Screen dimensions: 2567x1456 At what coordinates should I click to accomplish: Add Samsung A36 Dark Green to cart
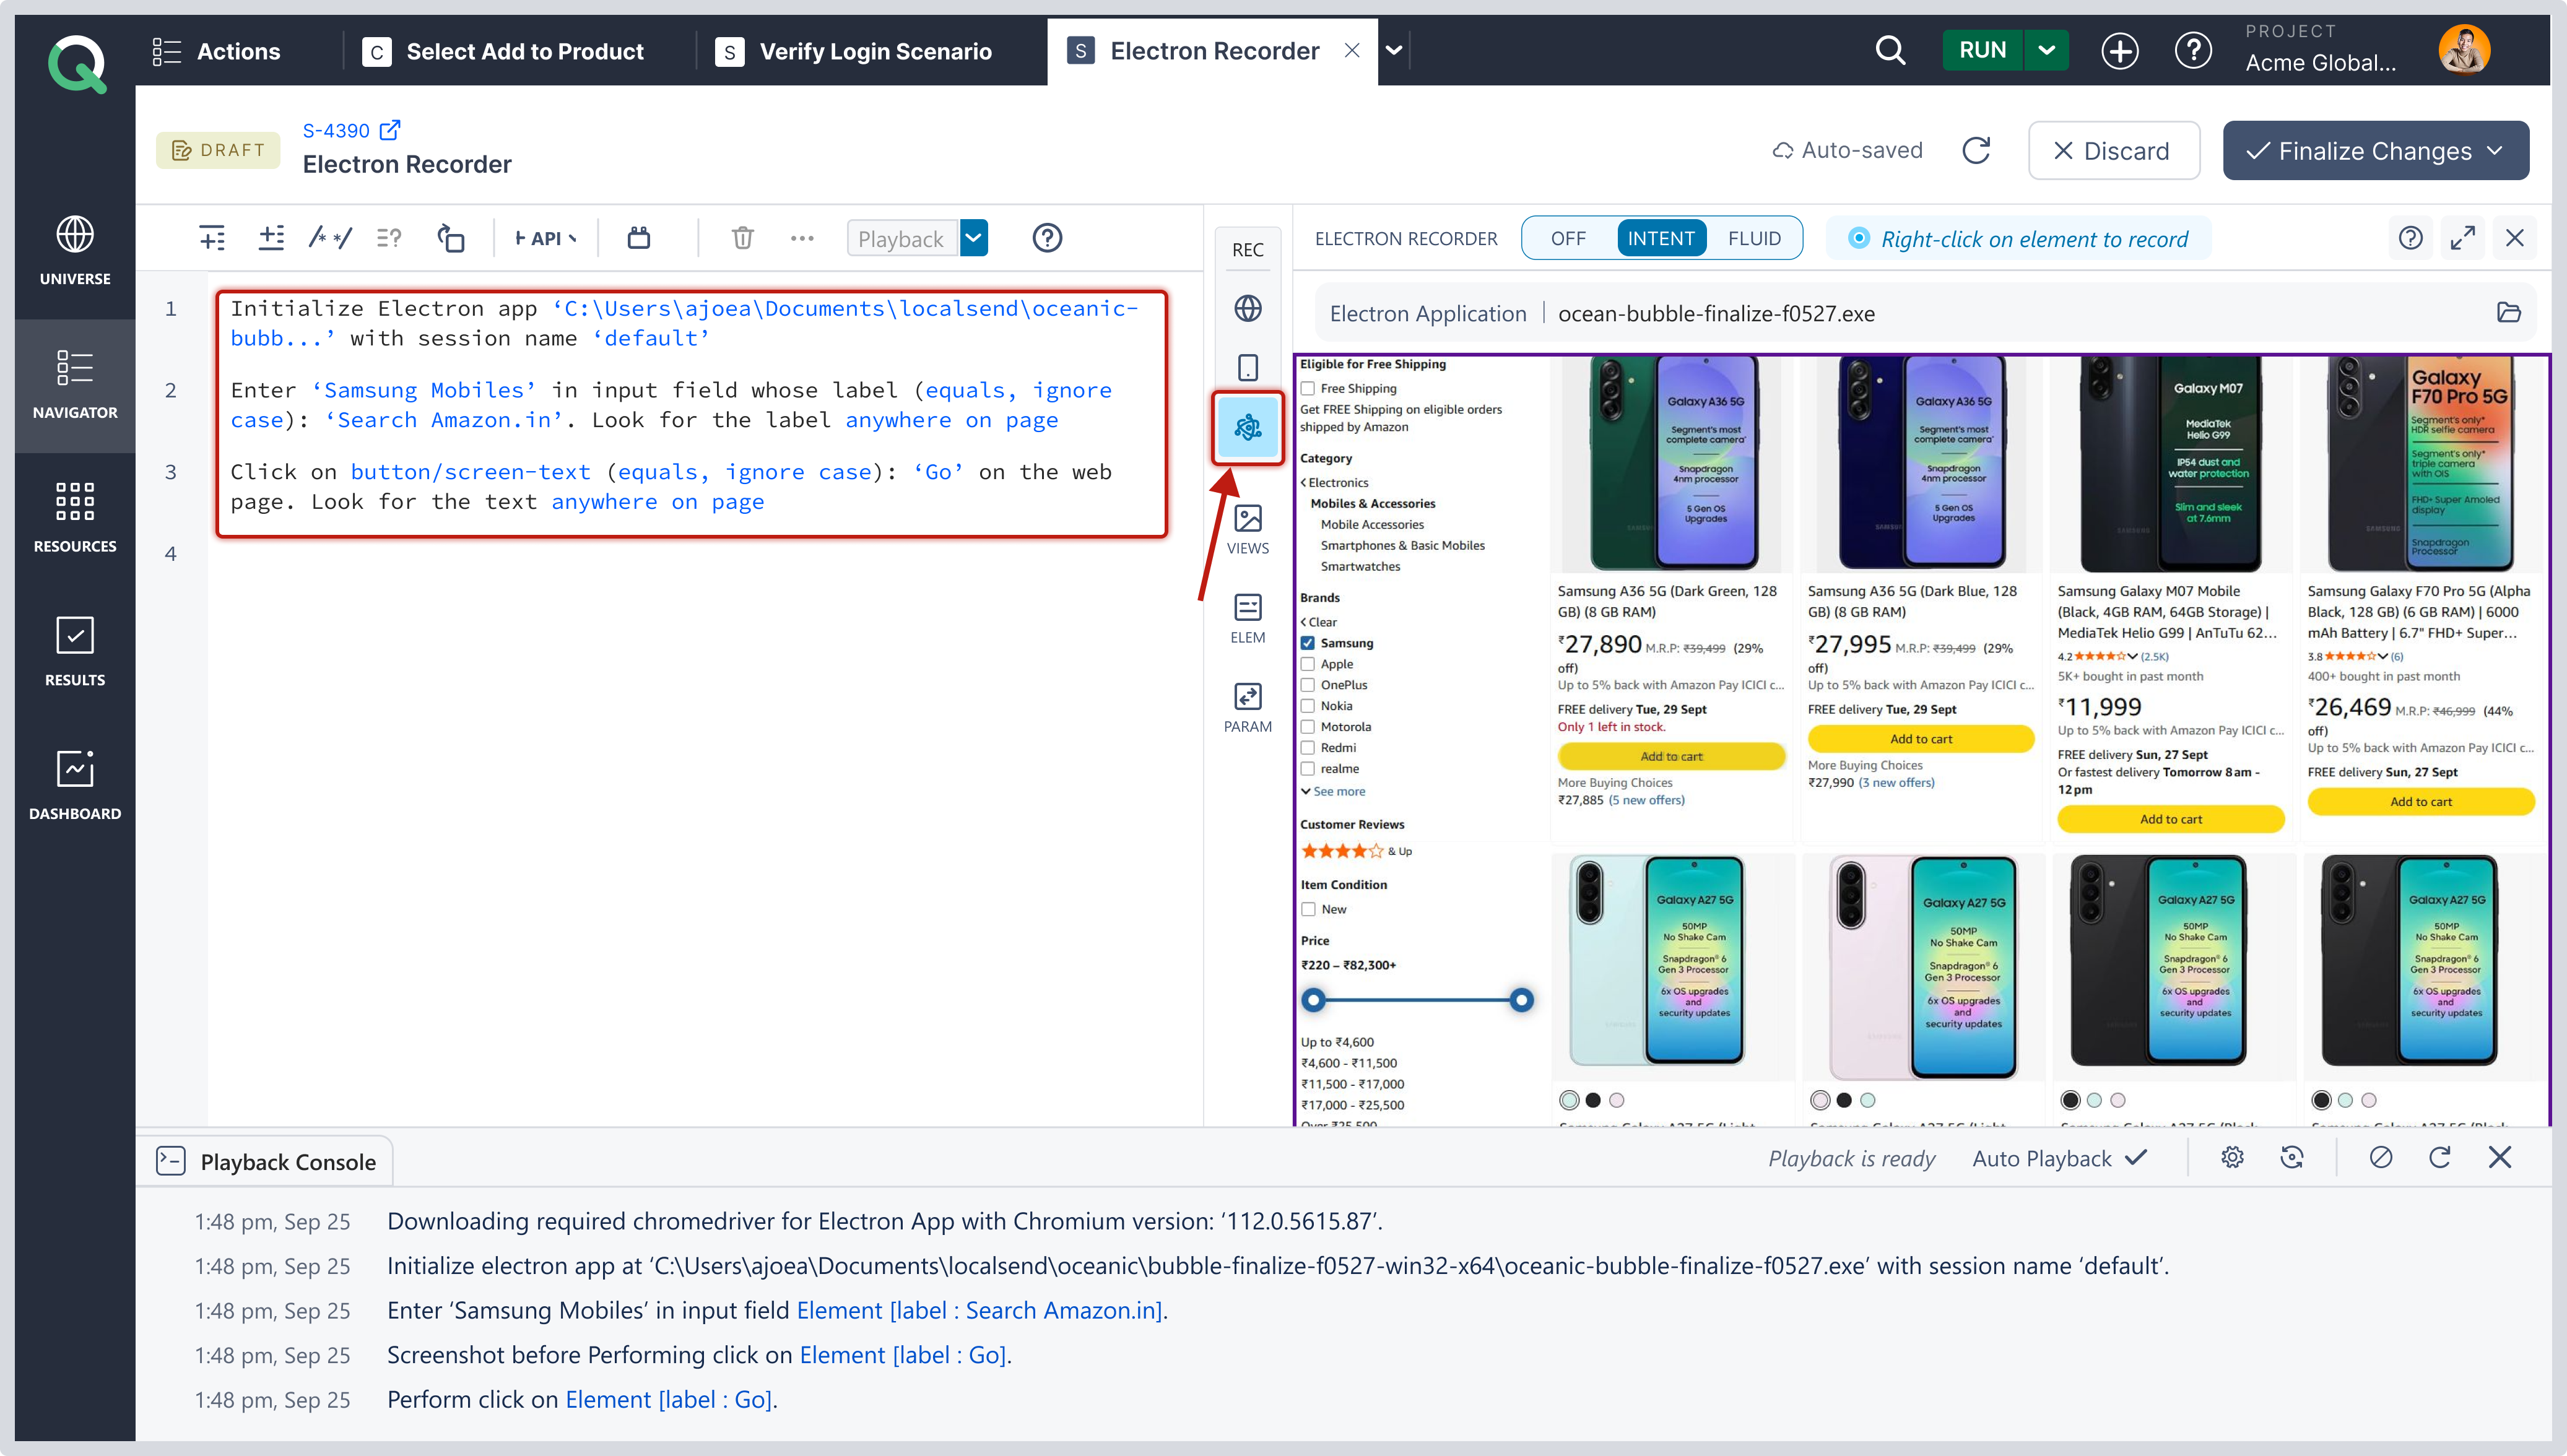(1671, 756)
